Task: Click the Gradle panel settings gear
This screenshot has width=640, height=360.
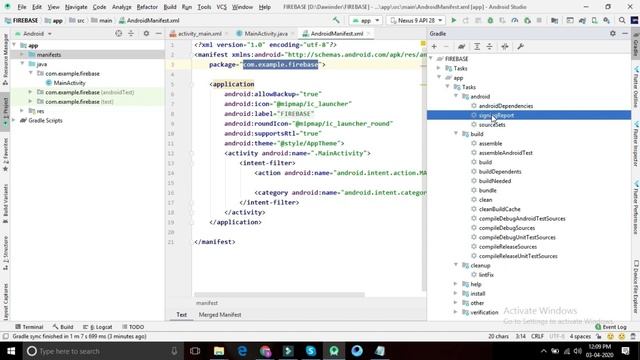Action: point(613,33)
